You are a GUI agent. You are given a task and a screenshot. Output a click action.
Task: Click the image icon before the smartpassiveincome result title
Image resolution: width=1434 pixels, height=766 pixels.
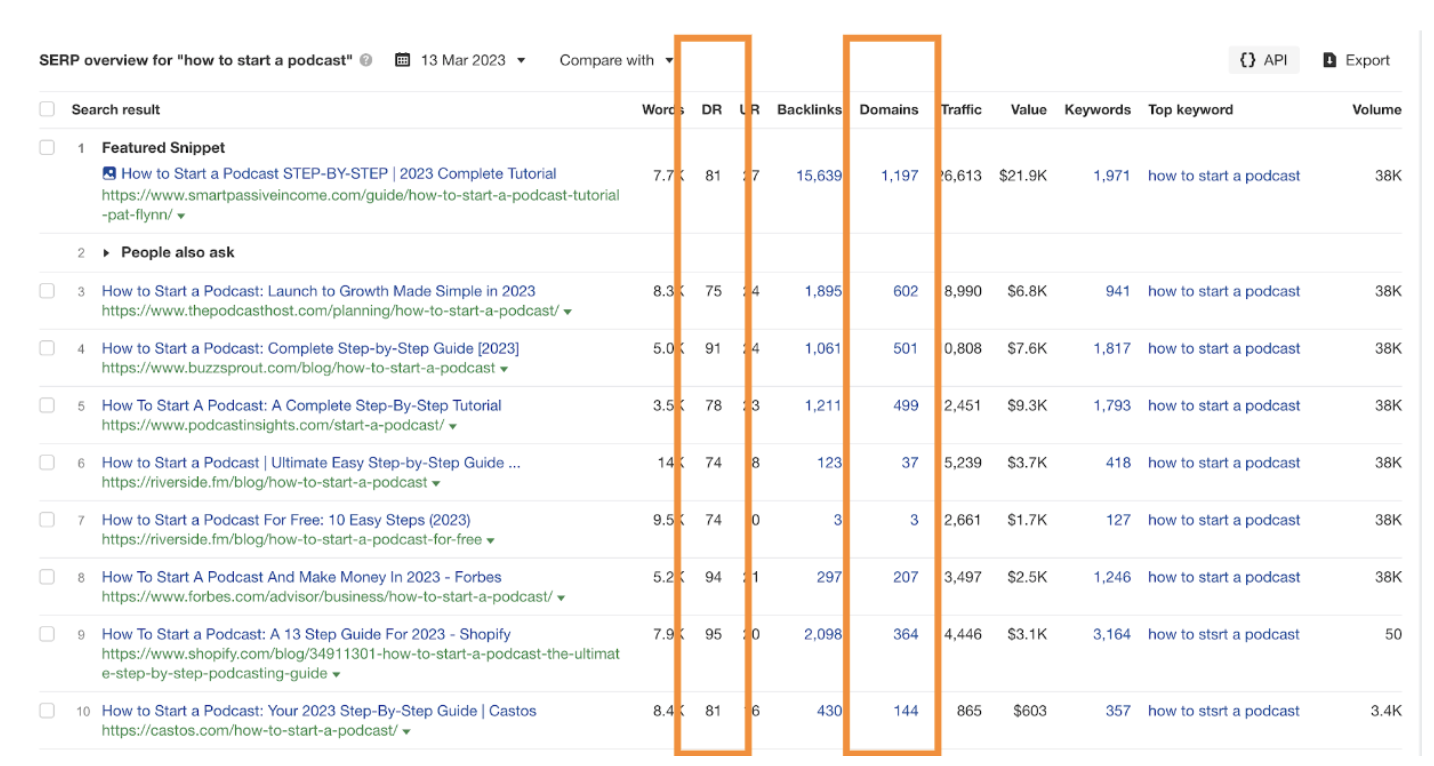point(109,173)
